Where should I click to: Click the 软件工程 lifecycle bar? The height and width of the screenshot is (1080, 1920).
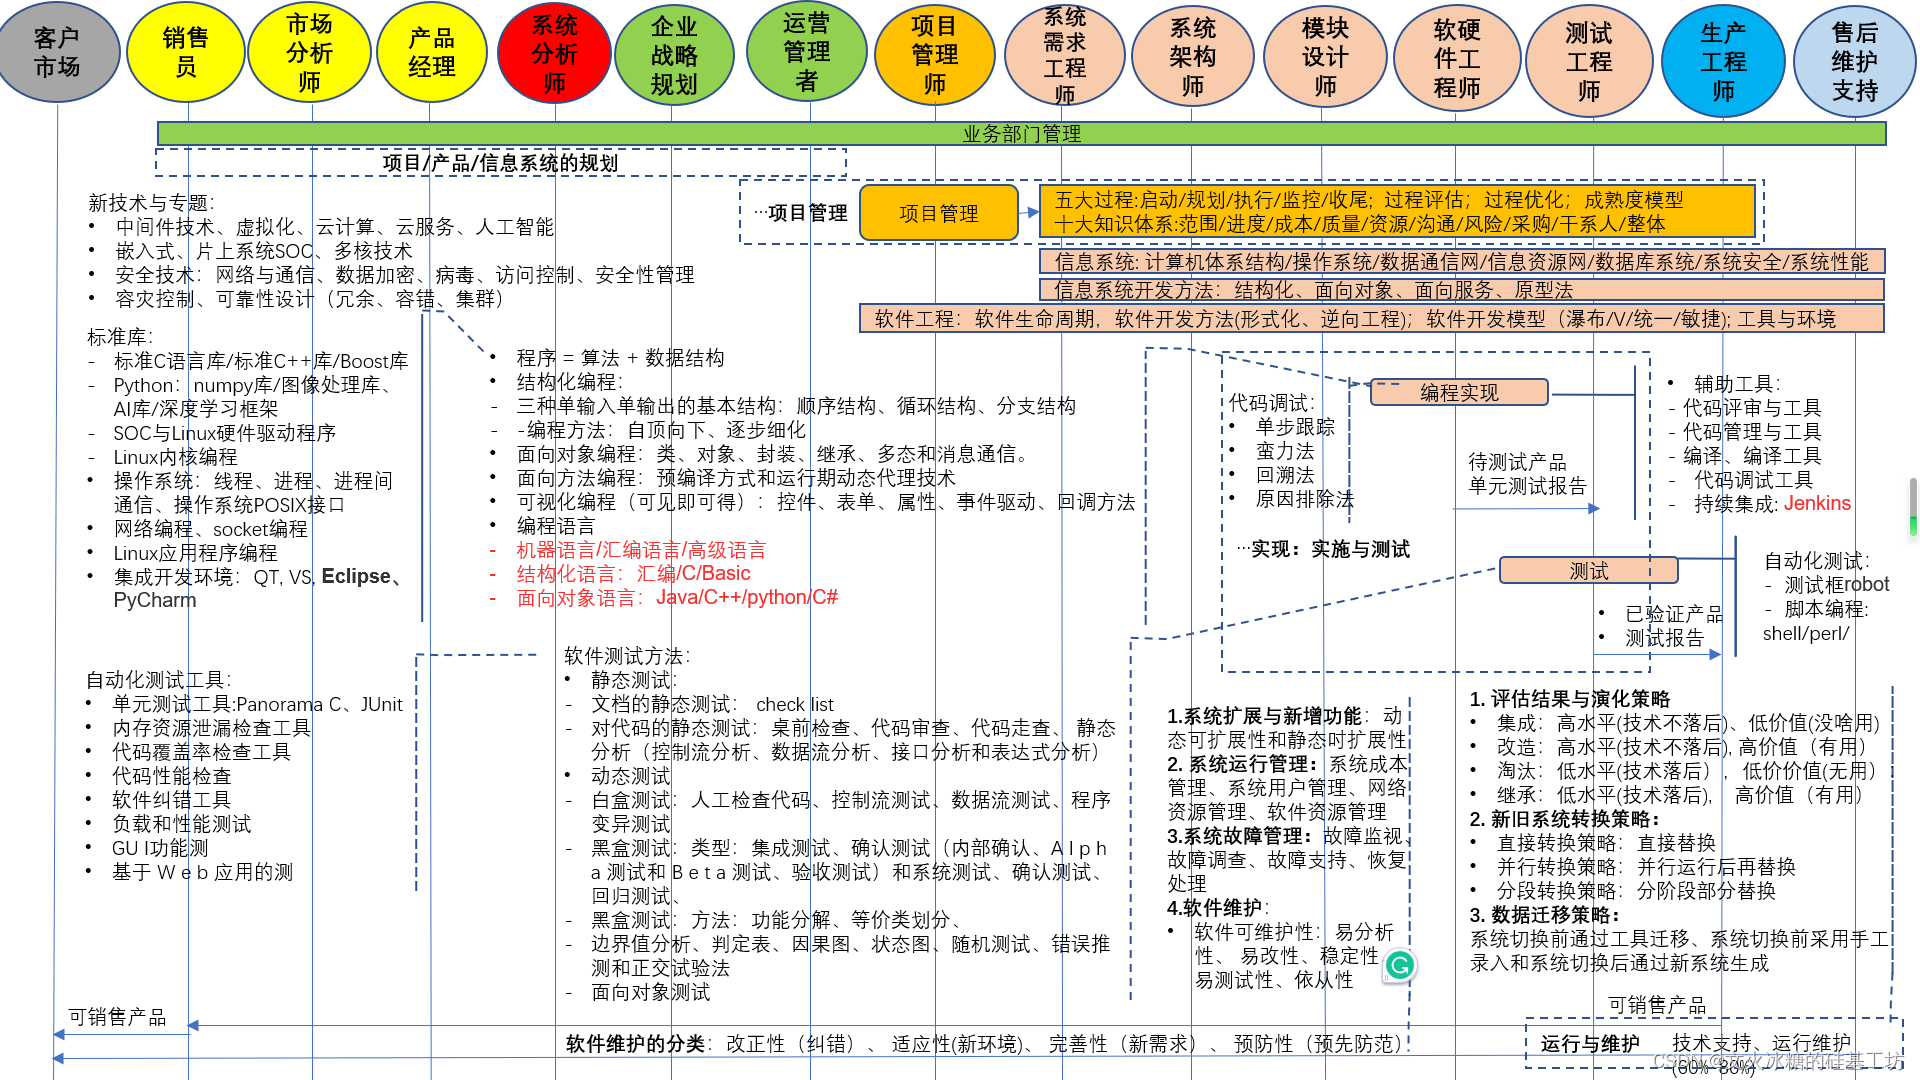(x=1371, y=319)
